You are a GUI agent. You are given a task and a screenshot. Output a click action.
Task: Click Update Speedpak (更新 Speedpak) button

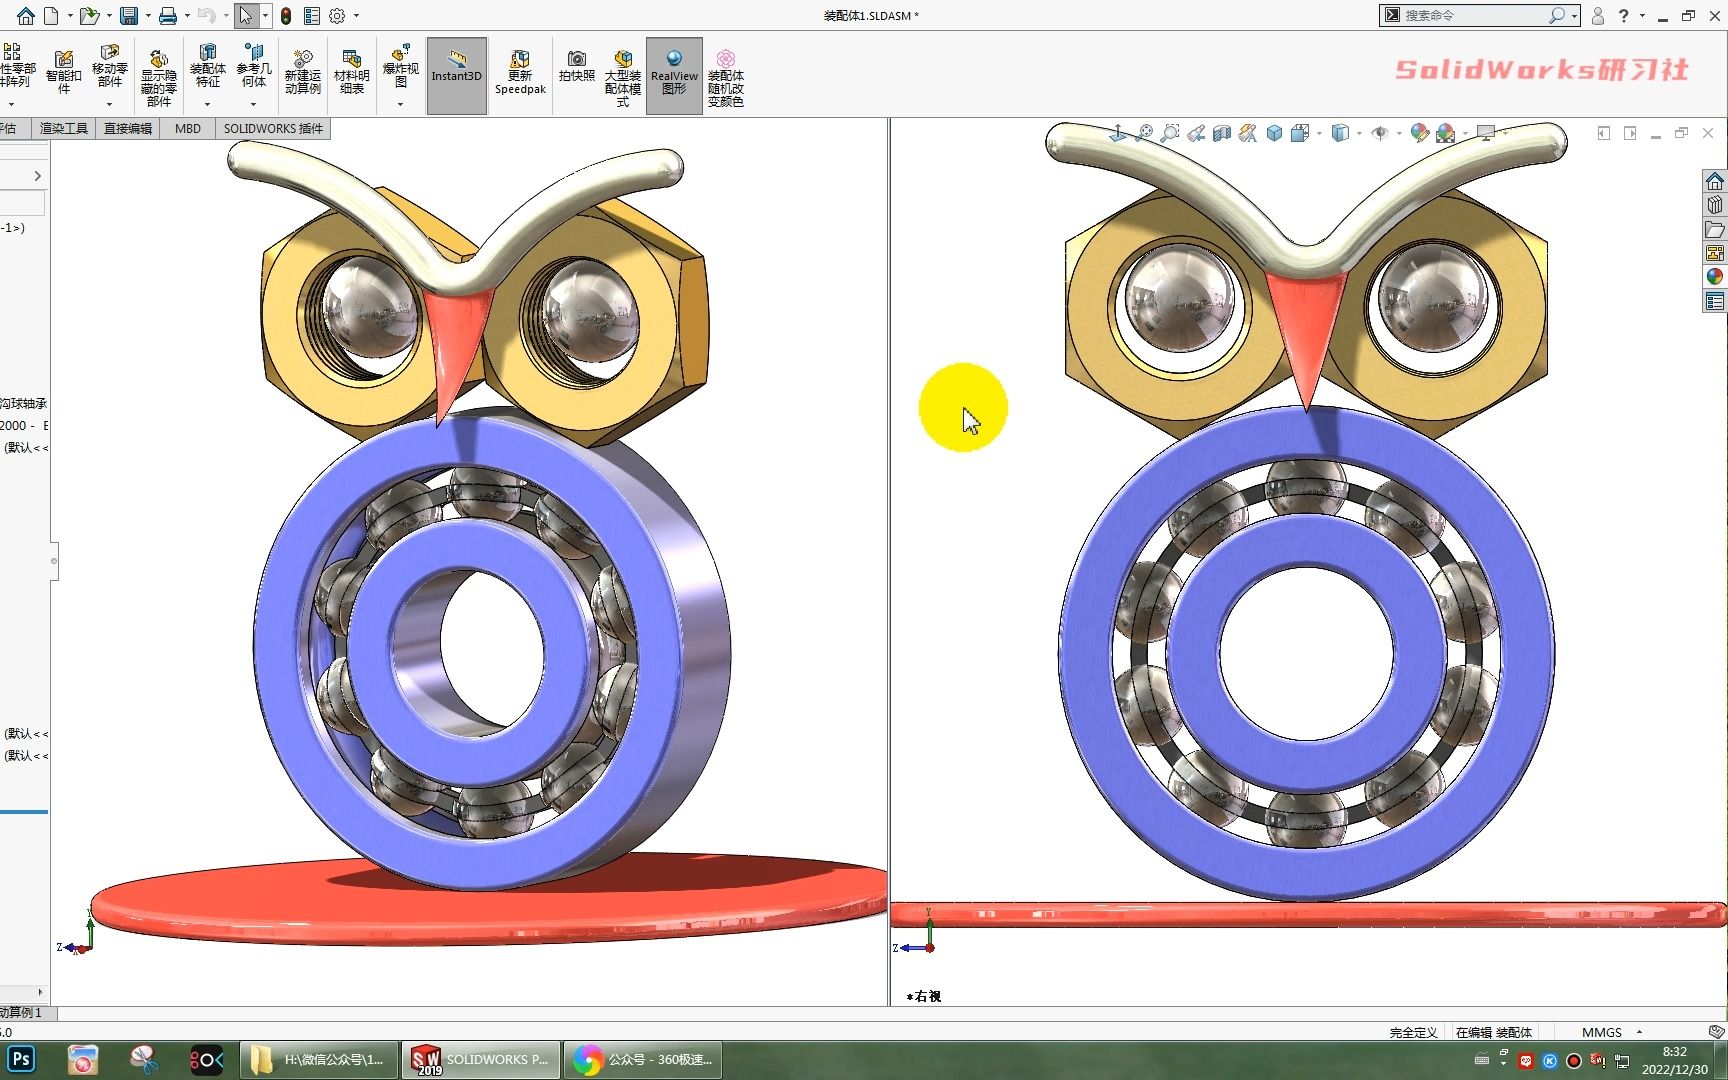(x=520, y=73)
